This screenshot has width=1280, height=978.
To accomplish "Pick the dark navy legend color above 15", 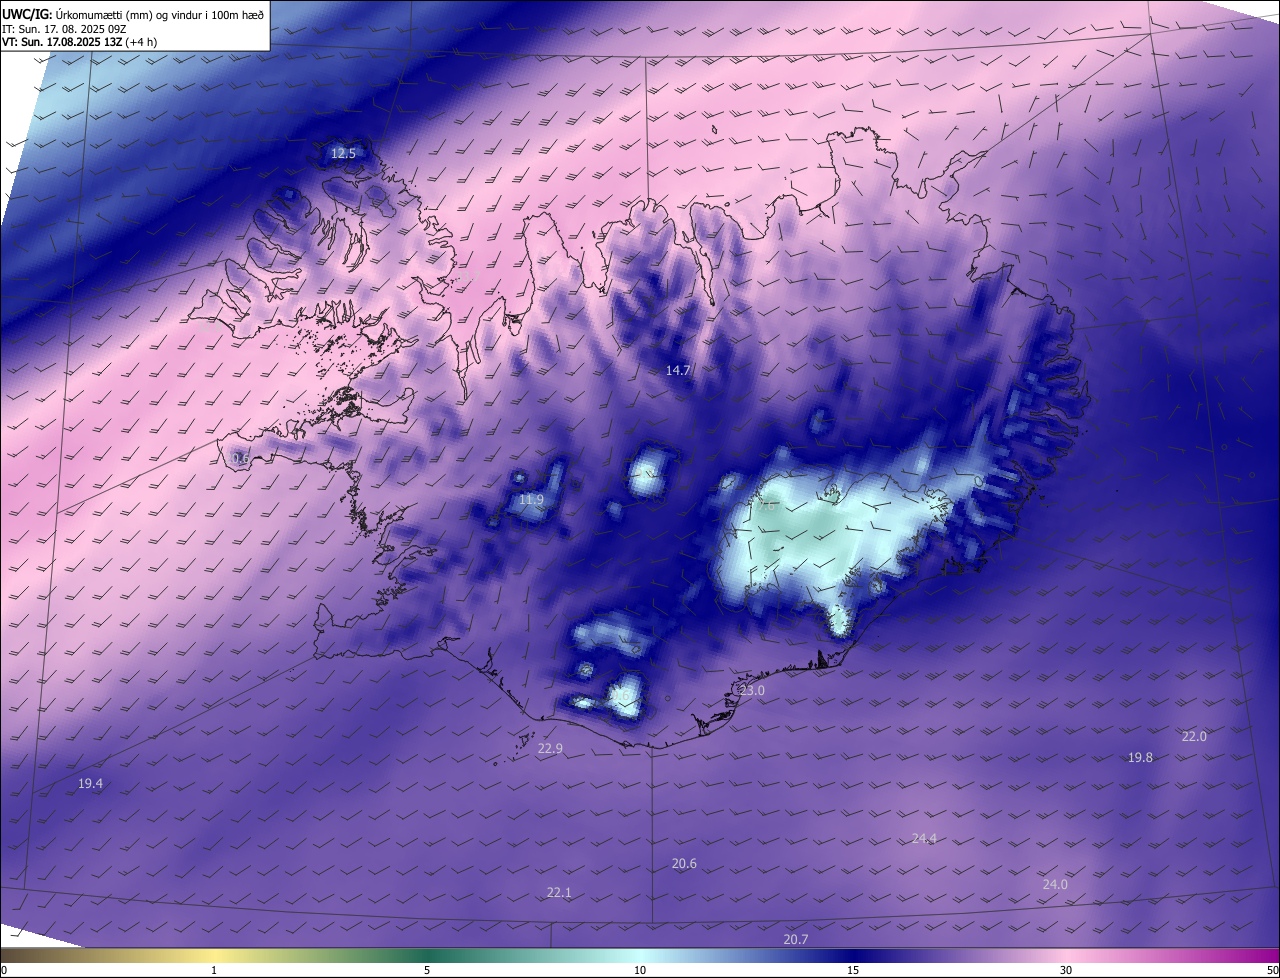I will pyautogui.click(x=852, y=955).
